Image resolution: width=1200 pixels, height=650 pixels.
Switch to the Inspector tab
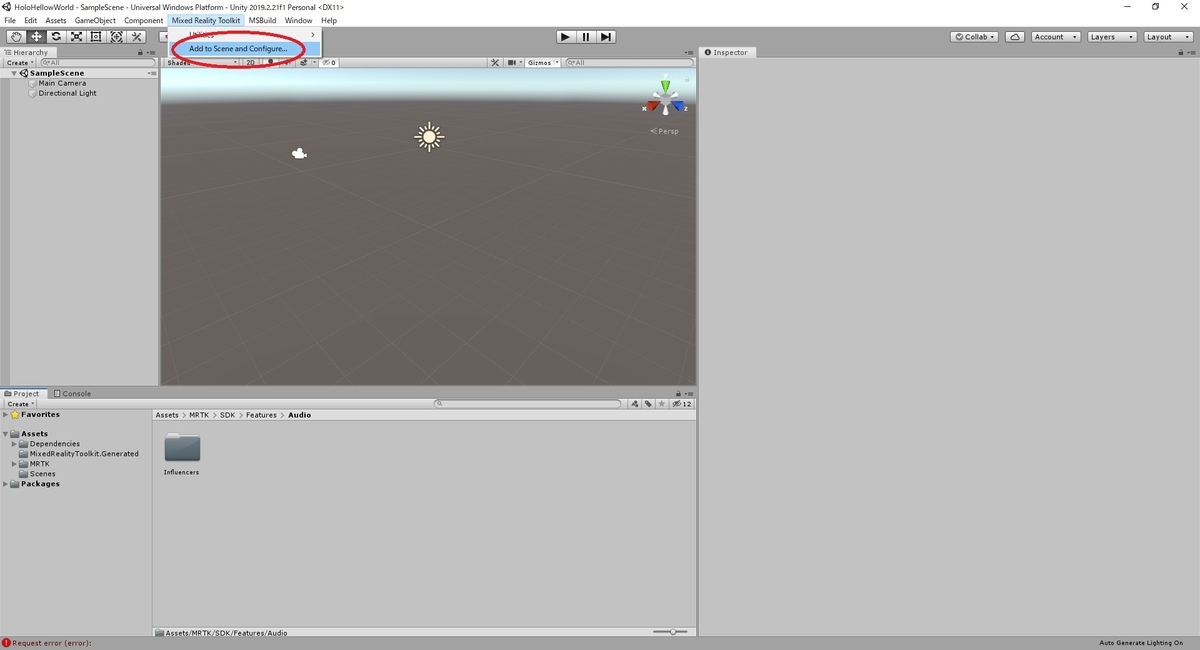726,52
